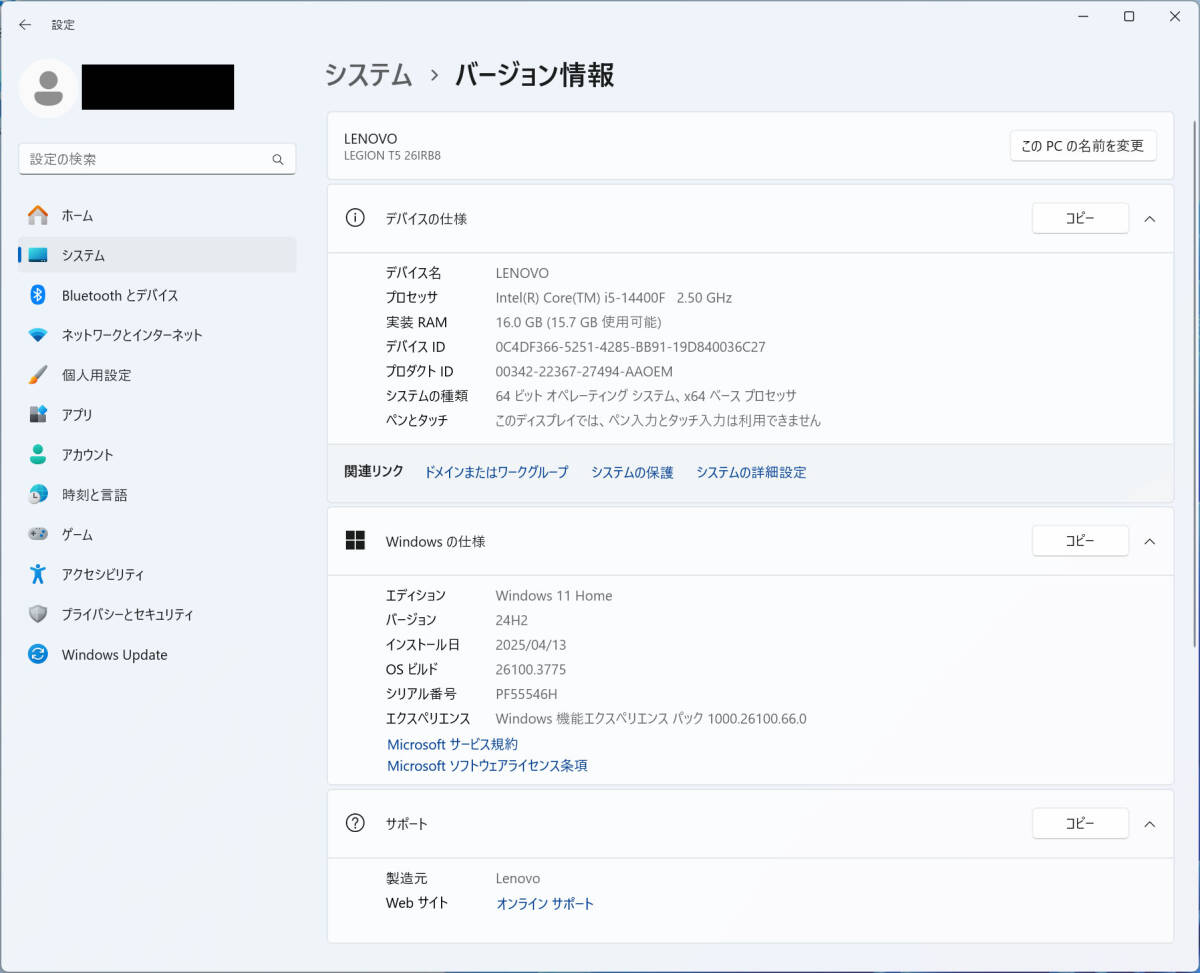Open 個人用設定 in the sidebar
1200x973 pixels.
pyautogui.click(x=157, y=375)
